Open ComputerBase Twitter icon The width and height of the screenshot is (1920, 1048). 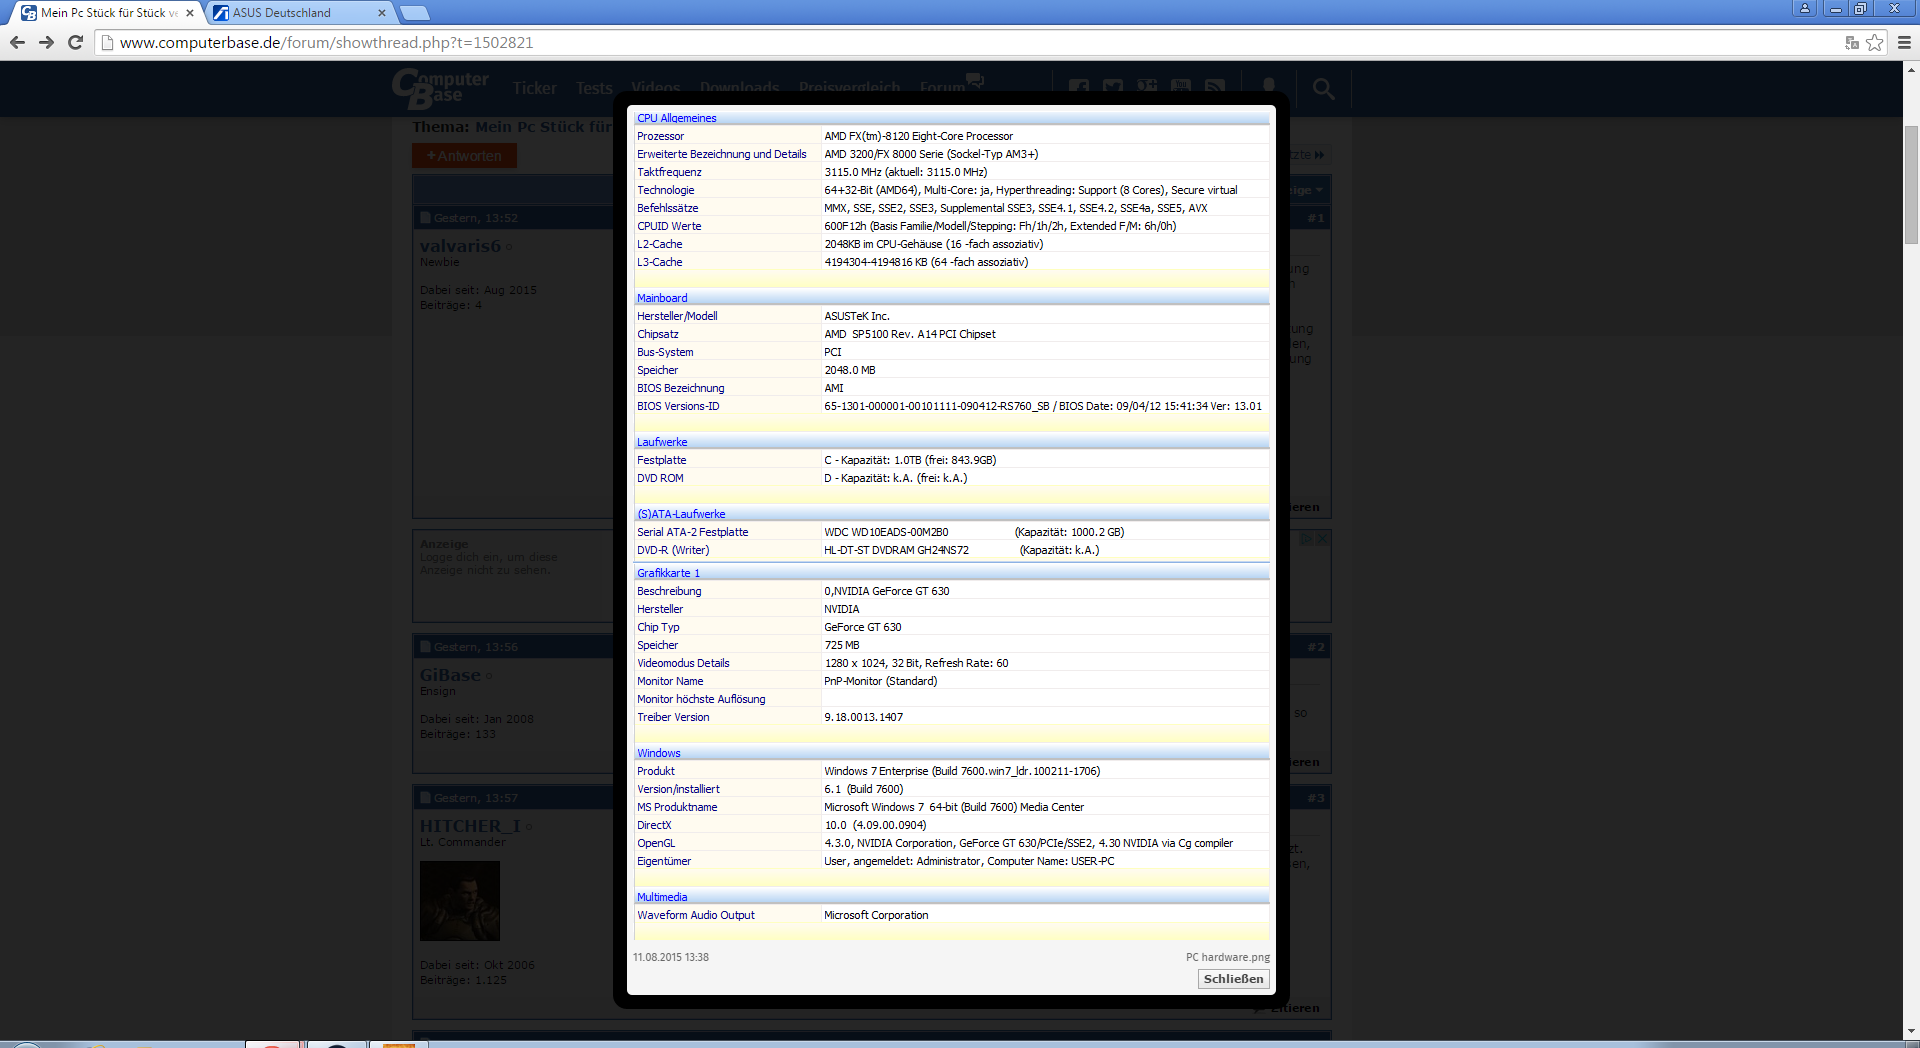tap(1113, 86)
